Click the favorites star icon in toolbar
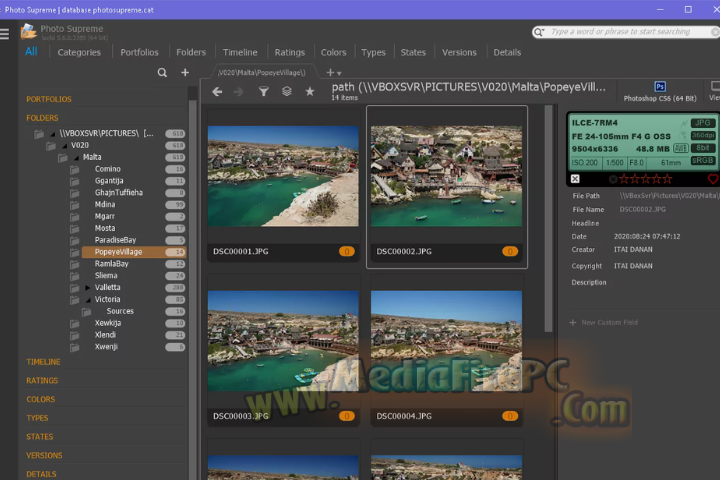The image size is (720, 480). [310, 91]
